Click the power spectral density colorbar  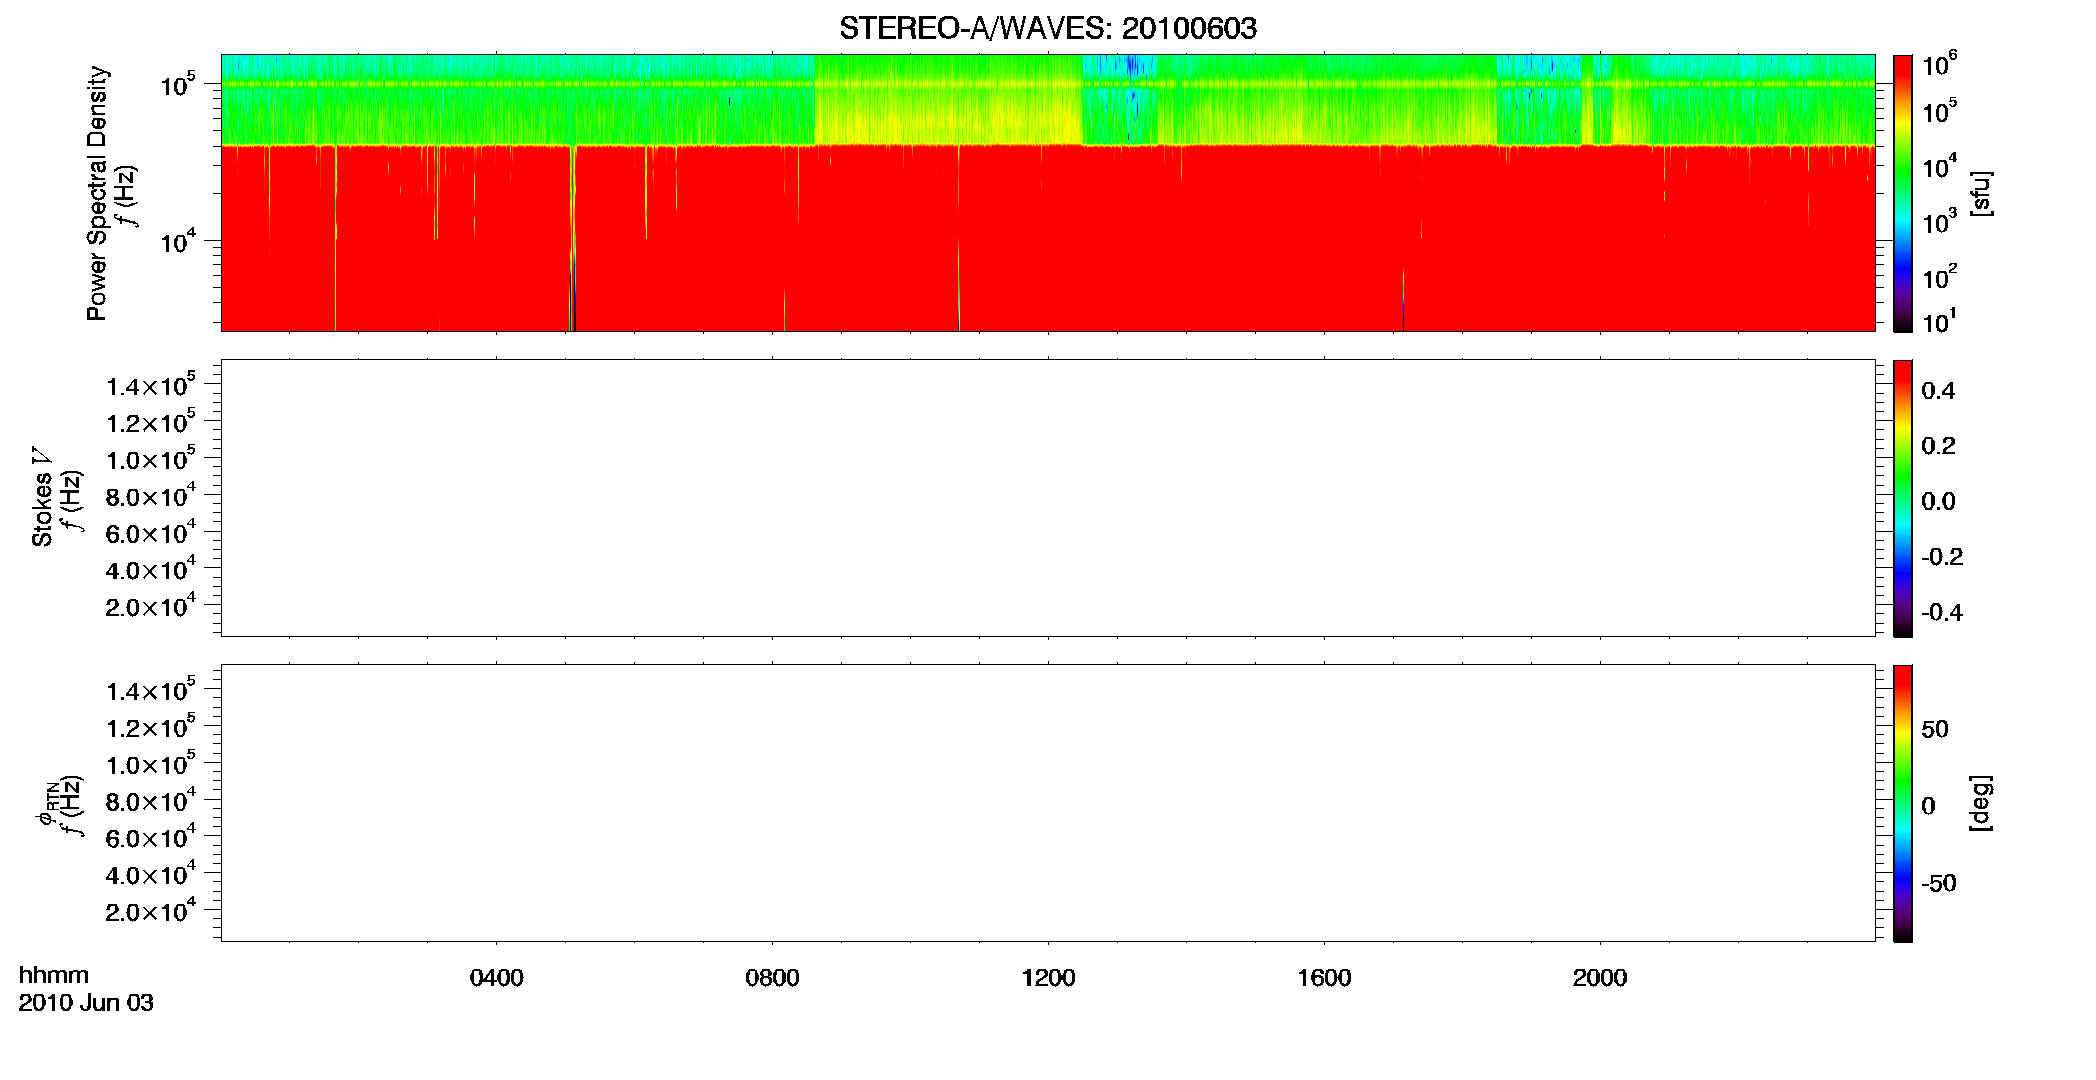tap(1903, 193)
